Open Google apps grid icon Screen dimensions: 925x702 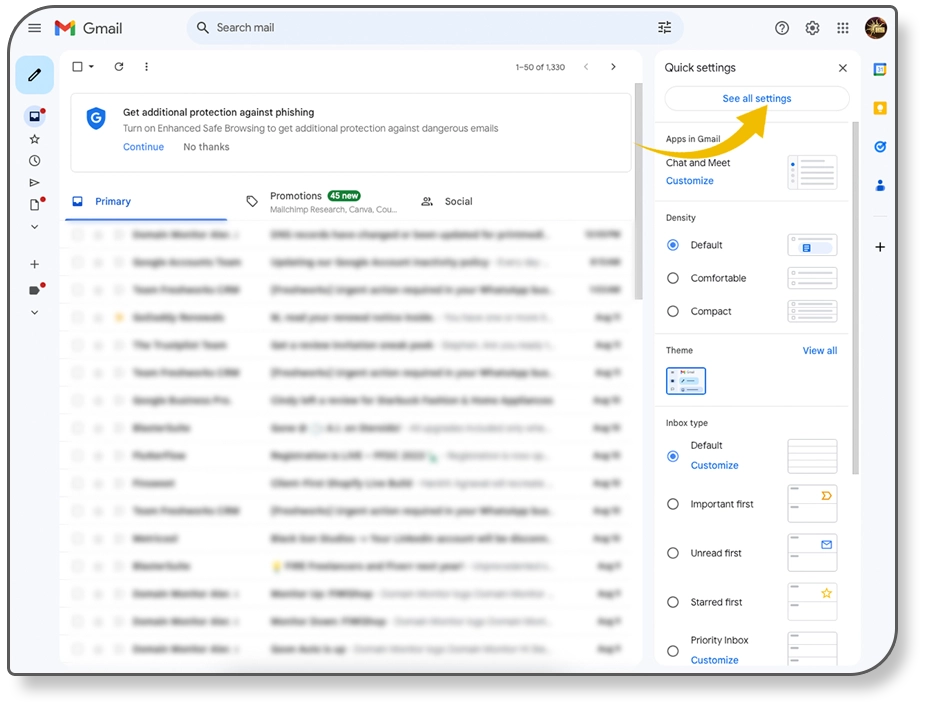(x=843, y=28)
